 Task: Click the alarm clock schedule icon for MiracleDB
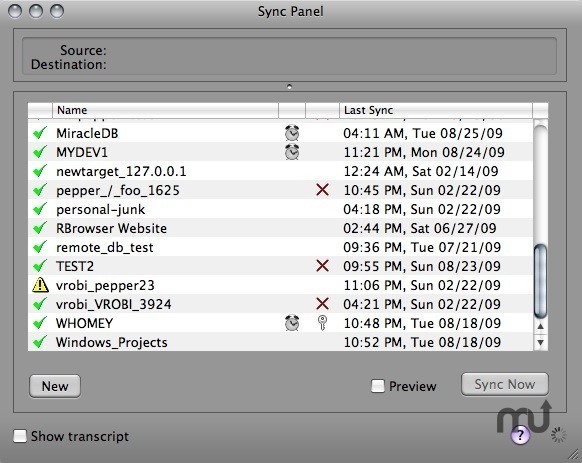click(x=292, y=133)
